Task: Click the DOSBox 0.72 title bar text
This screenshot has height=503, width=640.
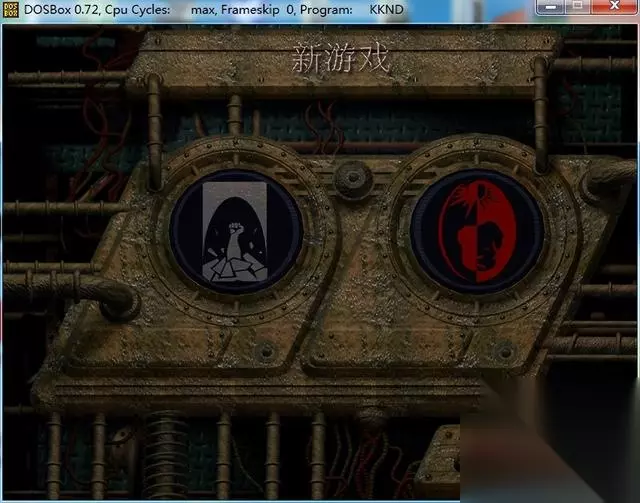Action: pyautogui.click(x=214, y=9)
